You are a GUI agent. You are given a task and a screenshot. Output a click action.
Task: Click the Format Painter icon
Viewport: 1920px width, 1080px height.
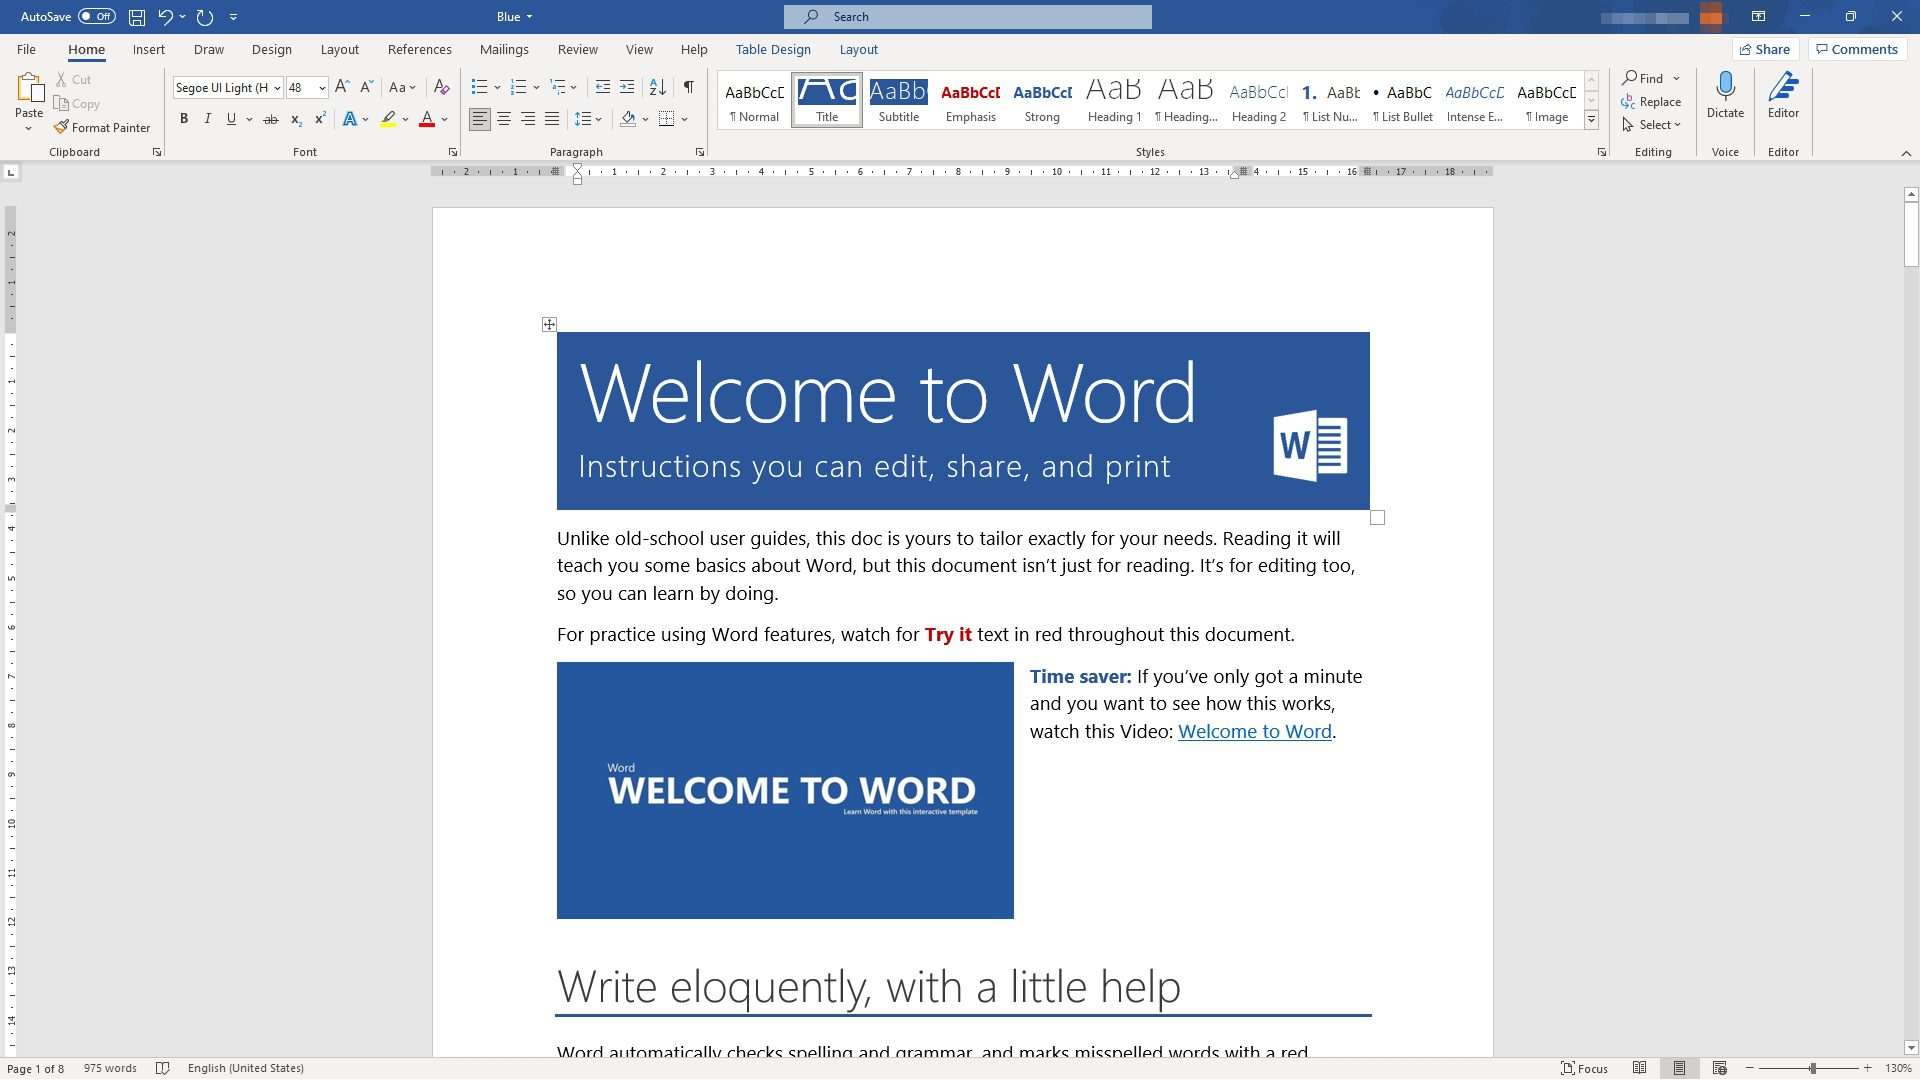click(x=62, y=128)
